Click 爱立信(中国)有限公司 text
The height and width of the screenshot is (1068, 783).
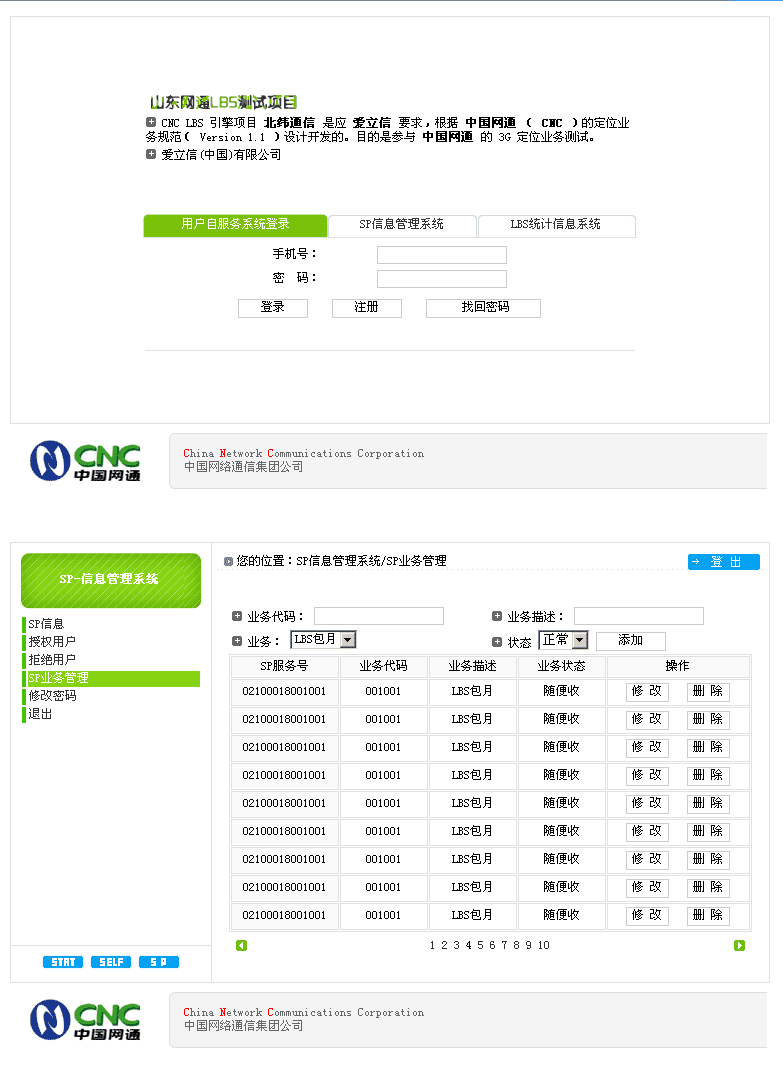tap(221, 155)
